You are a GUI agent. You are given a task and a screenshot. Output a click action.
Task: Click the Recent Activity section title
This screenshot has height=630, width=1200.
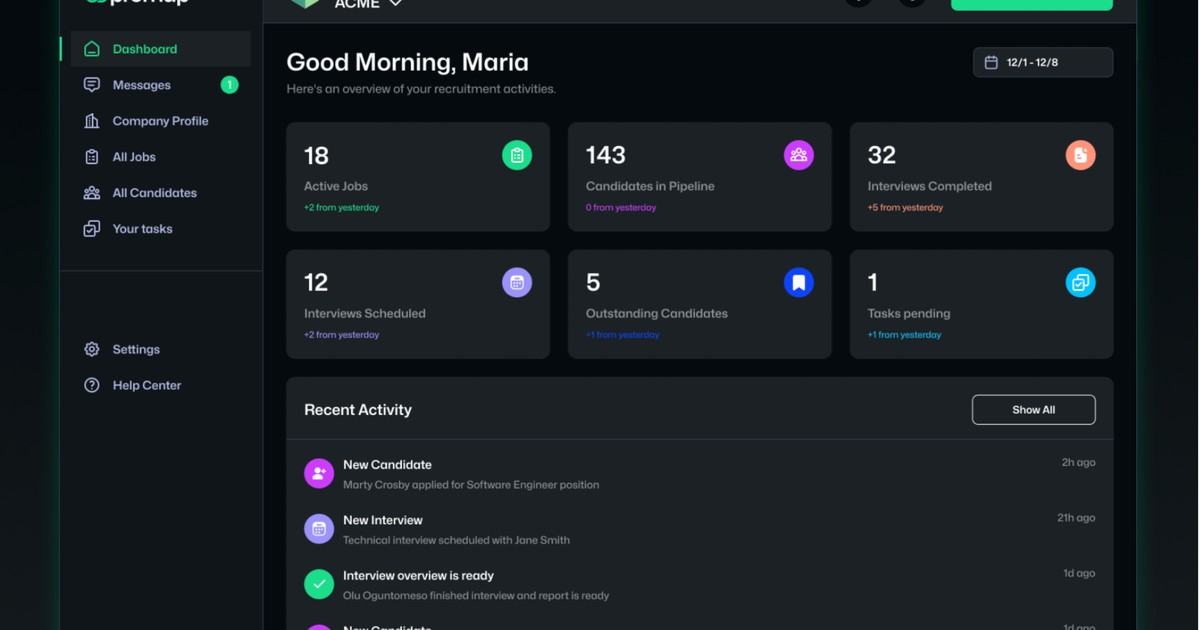coord(358,410)
